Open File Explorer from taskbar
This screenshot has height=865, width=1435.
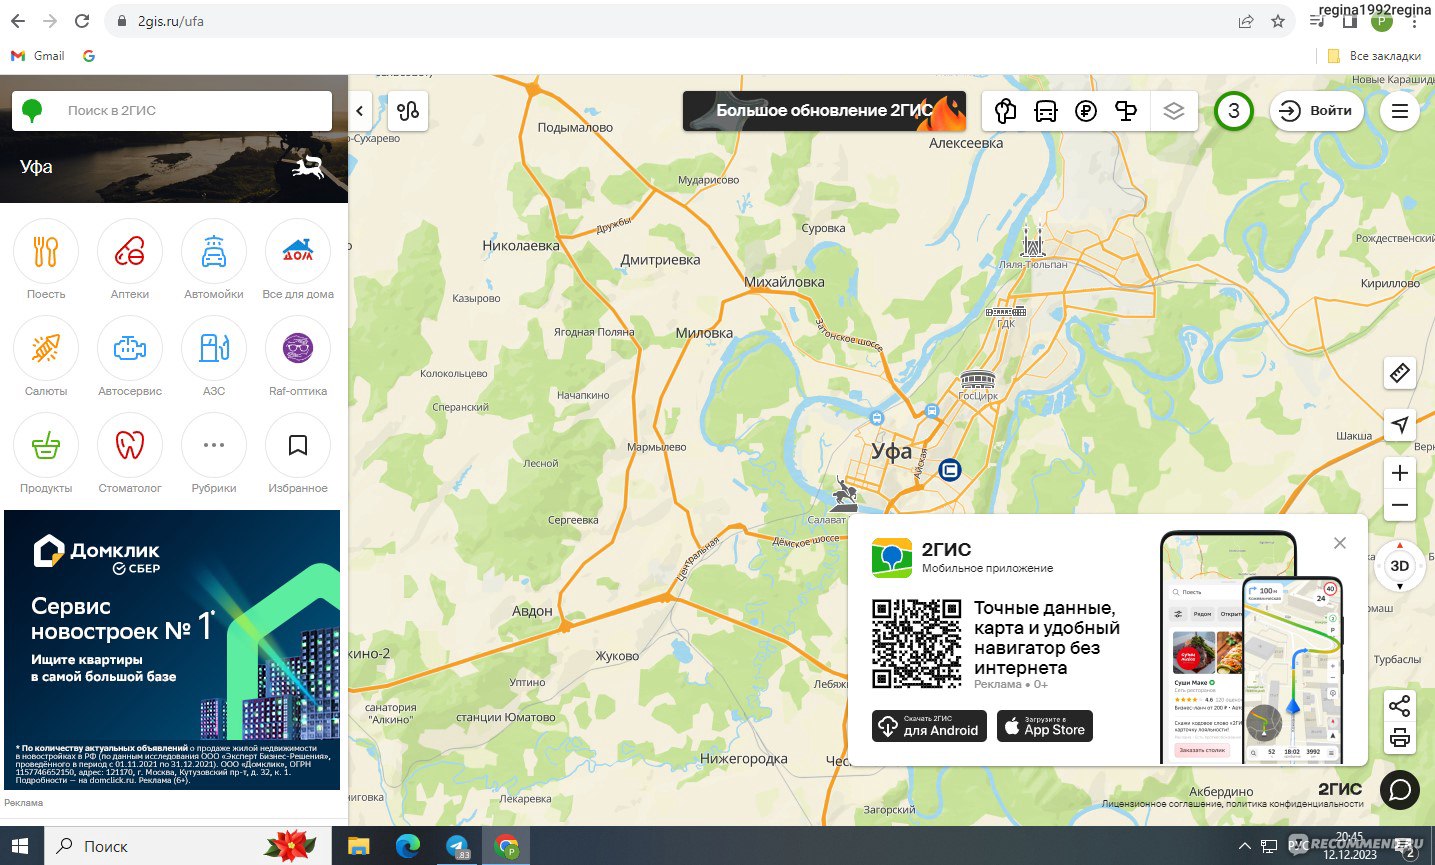(358, 847)
